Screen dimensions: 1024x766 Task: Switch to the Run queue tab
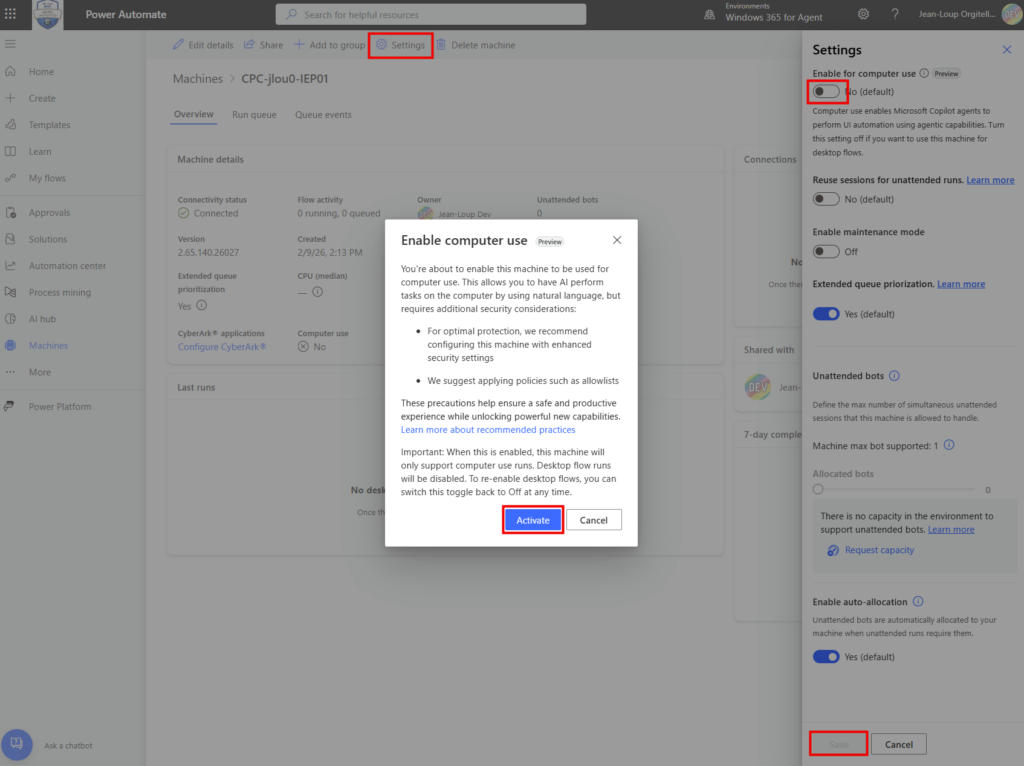click(254, 115)
